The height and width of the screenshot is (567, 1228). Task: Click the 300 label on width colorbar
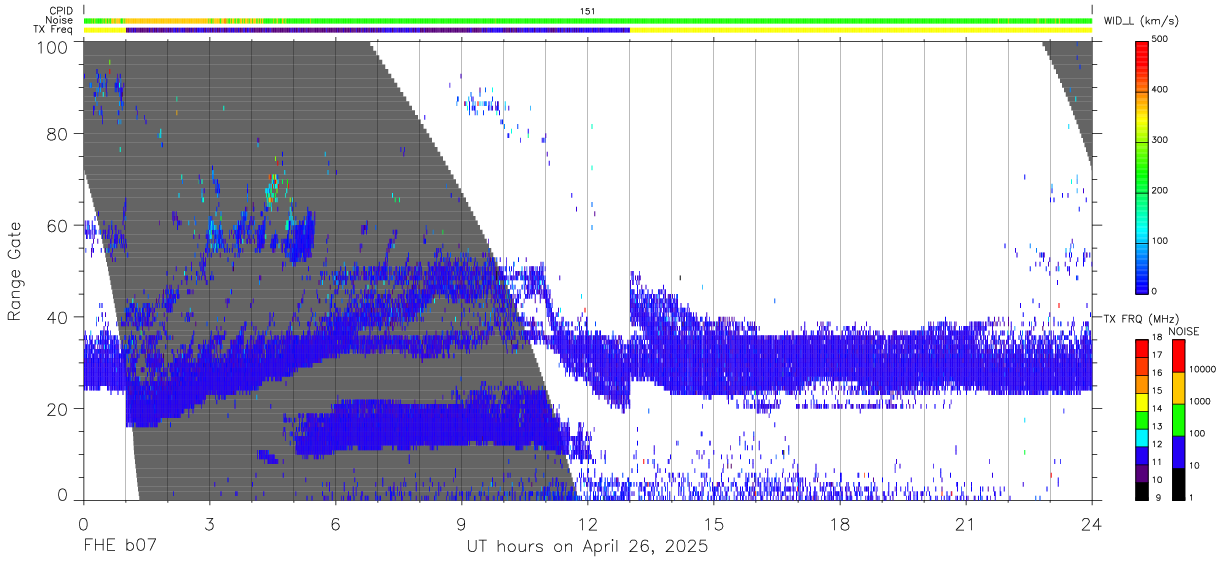[1161, 140]
